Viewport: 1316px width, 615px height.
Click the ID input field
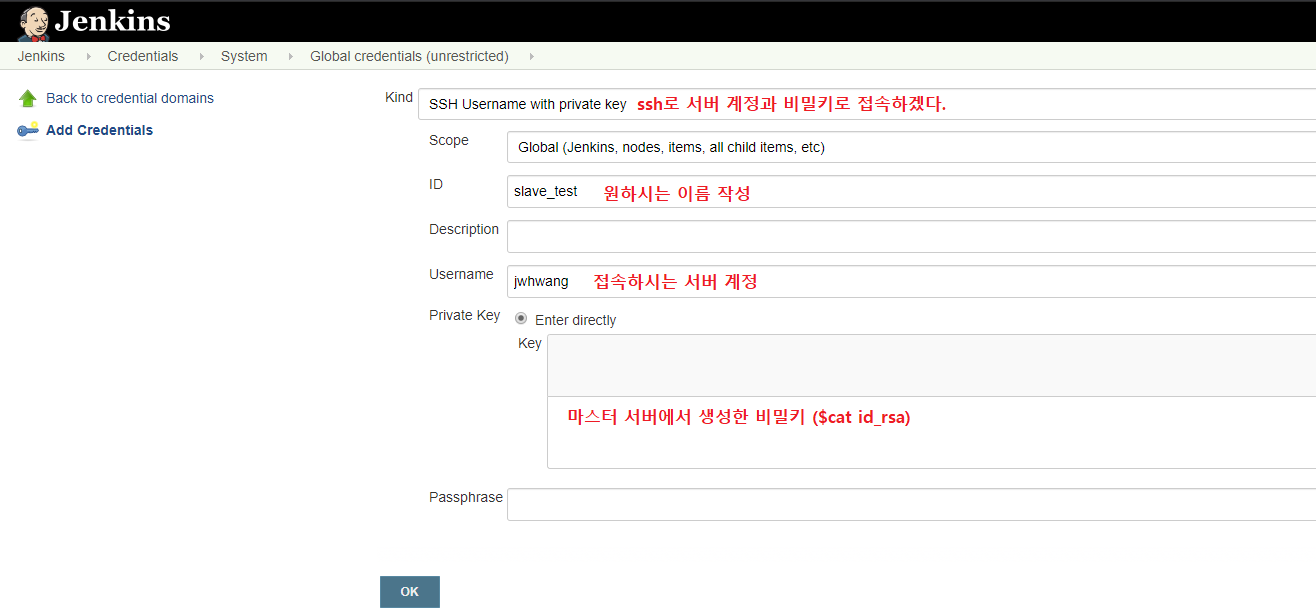click(x=911, y=191)
